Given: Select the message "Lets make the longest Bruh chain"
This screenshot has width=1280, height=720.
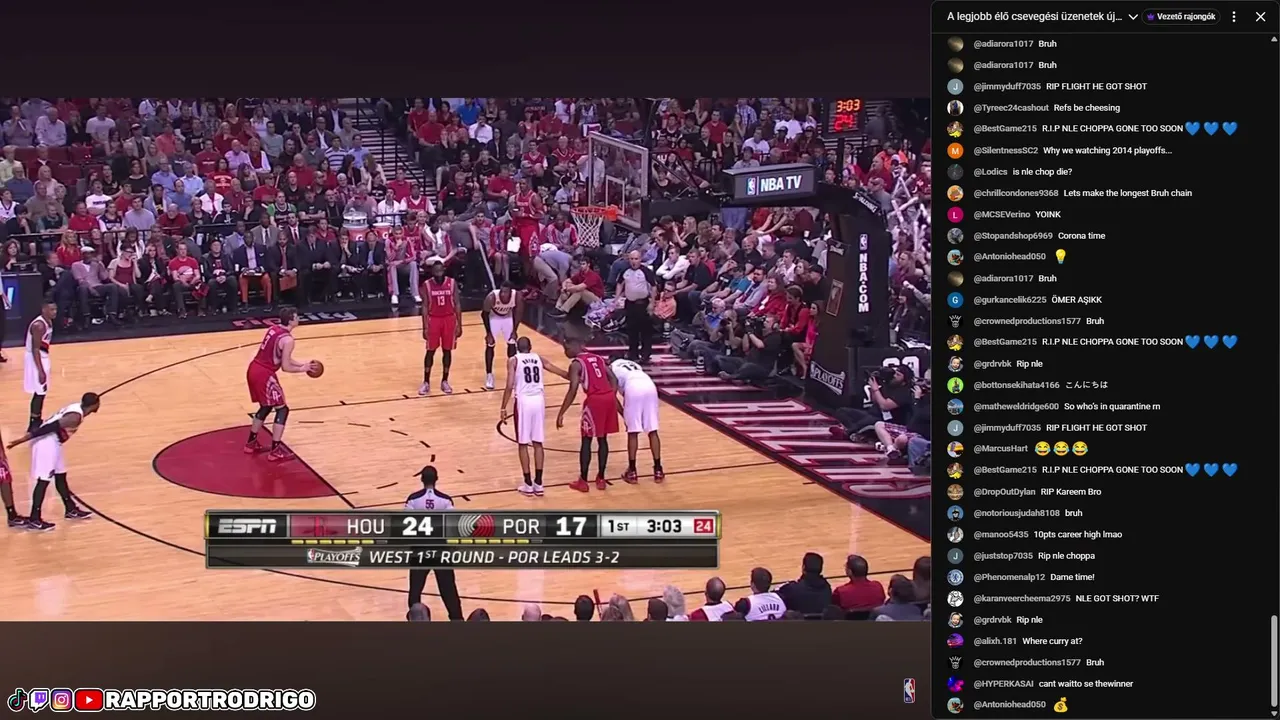Looking at the screenshot, I should tap(1128, 193).
